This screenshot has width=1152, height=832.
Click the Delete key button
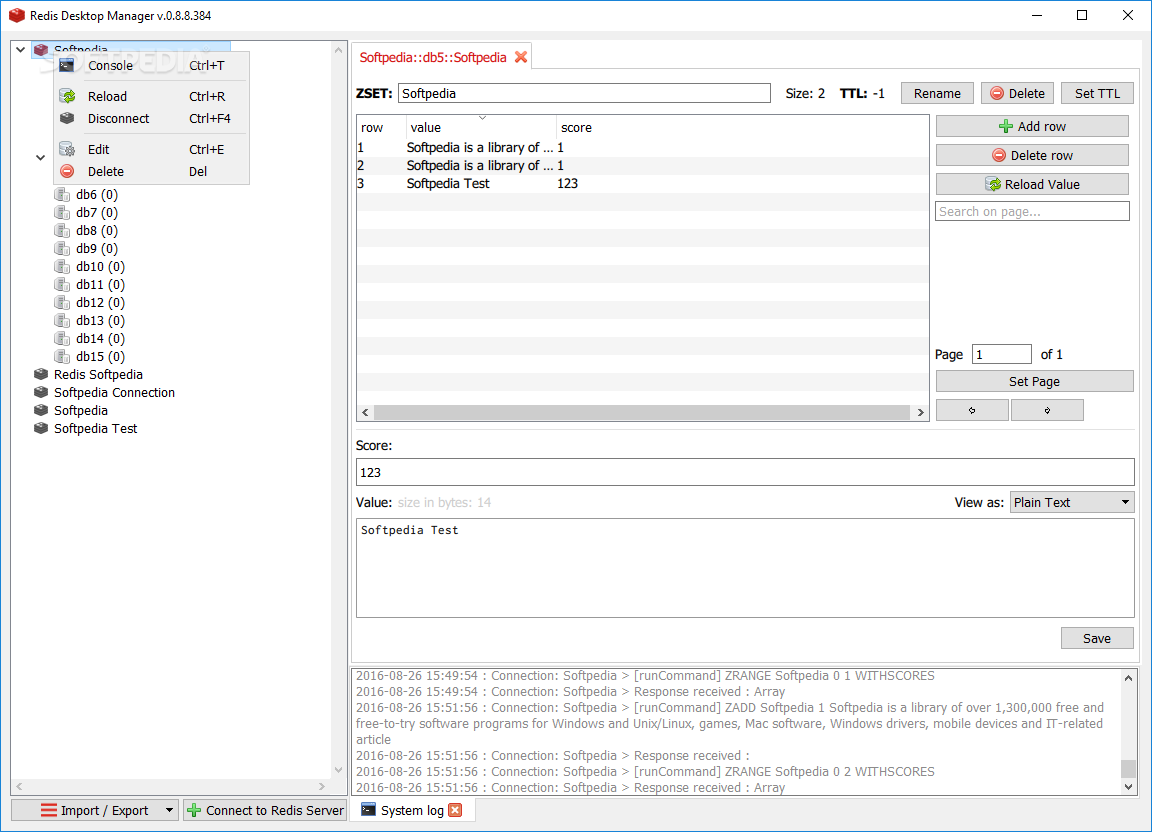coord(1017,93)
